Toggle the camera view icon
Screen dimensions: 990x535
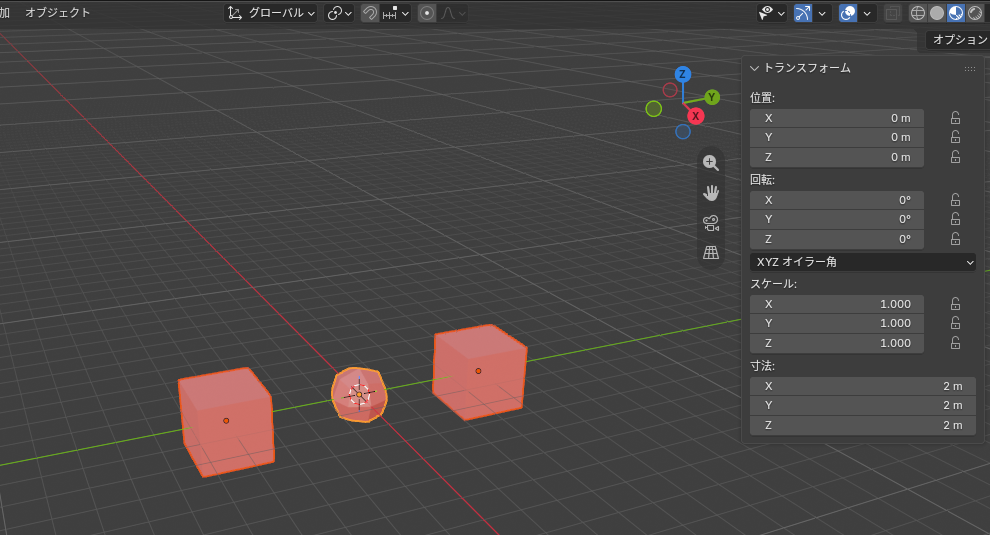[711, 223]
